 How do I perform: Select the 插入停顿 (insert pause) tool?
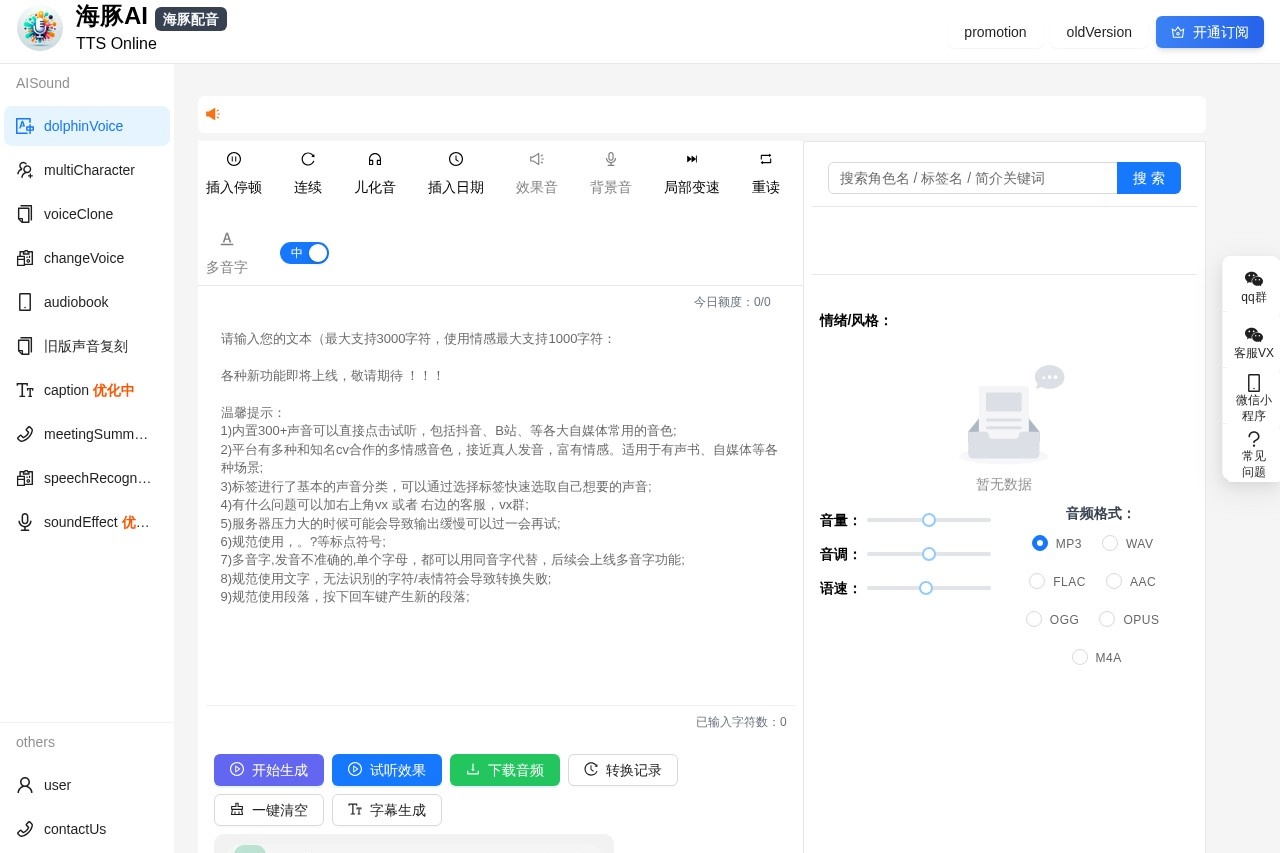point(233,172)
